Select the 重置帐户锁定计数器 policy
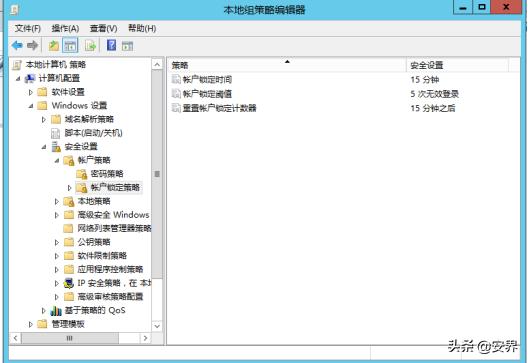Viewport: 528px width, 363px height. pos(219,108)
